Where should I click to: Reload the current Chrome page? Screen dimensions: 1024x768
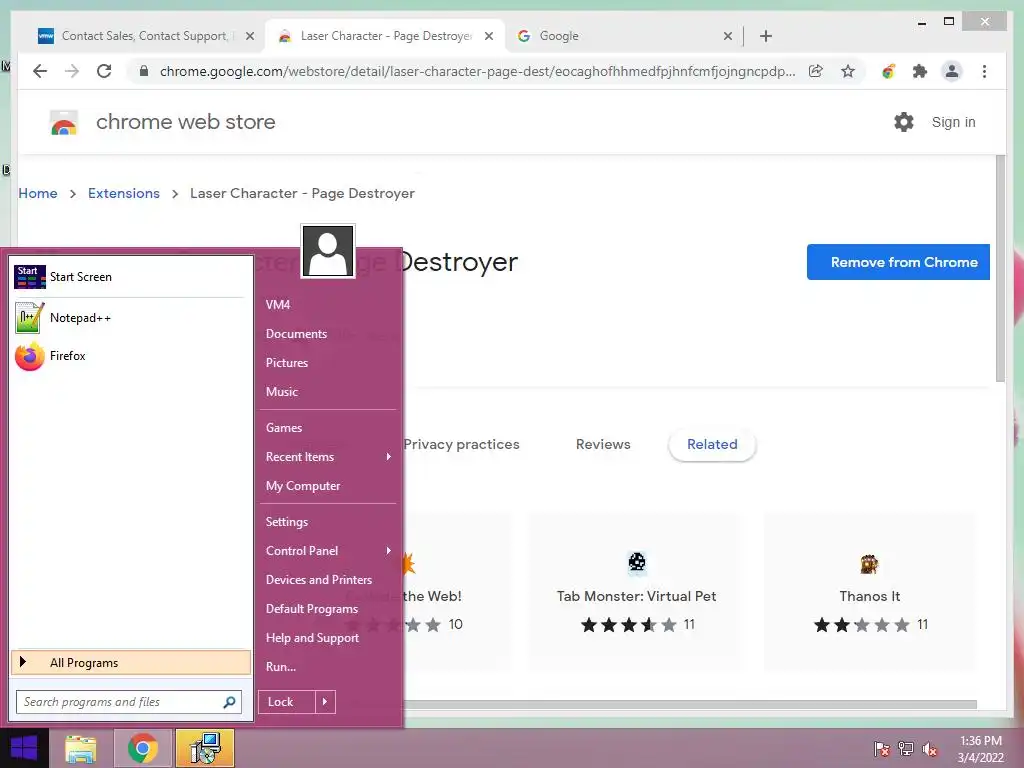[x=104, y=71]
